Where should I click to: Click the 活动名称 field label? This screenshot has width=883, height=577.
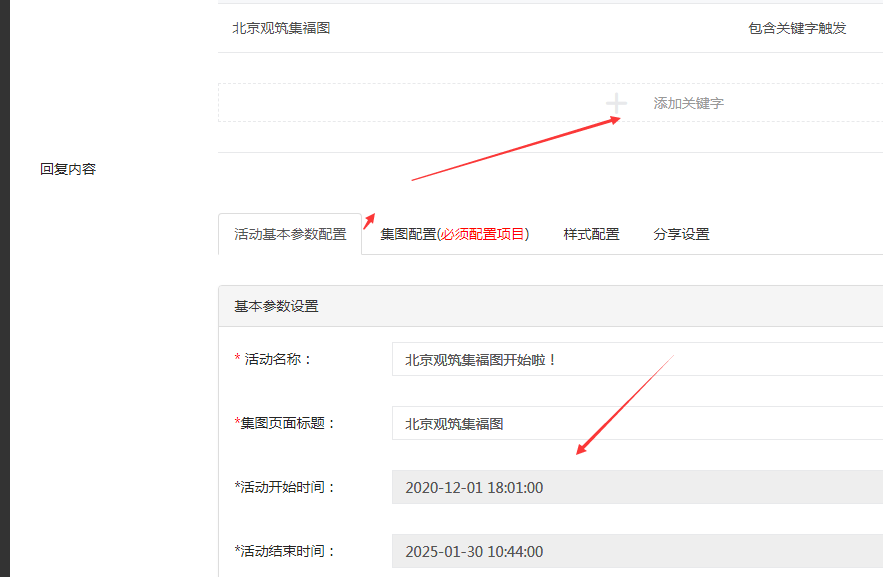coord(273,359)
